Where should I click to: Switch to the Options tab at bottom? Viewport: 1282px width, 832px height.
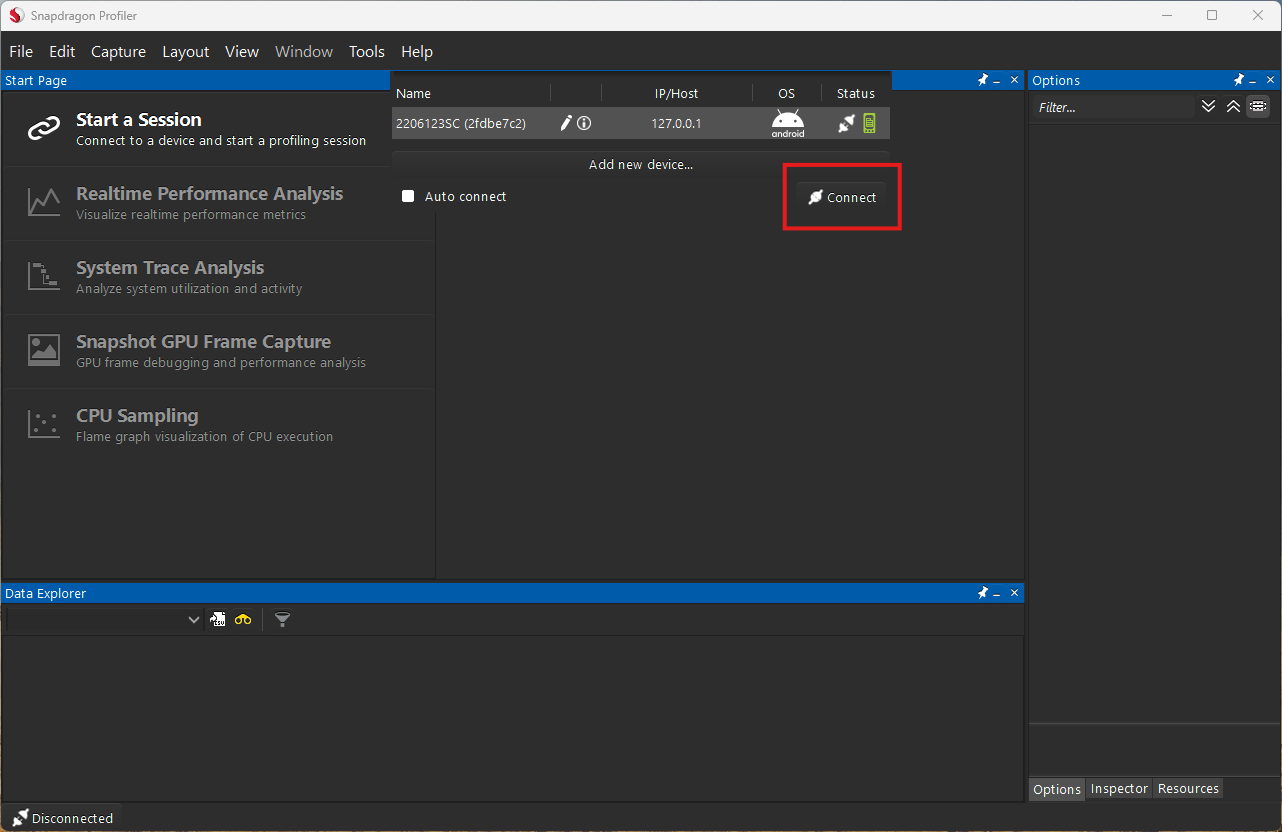coord(1056,789)
